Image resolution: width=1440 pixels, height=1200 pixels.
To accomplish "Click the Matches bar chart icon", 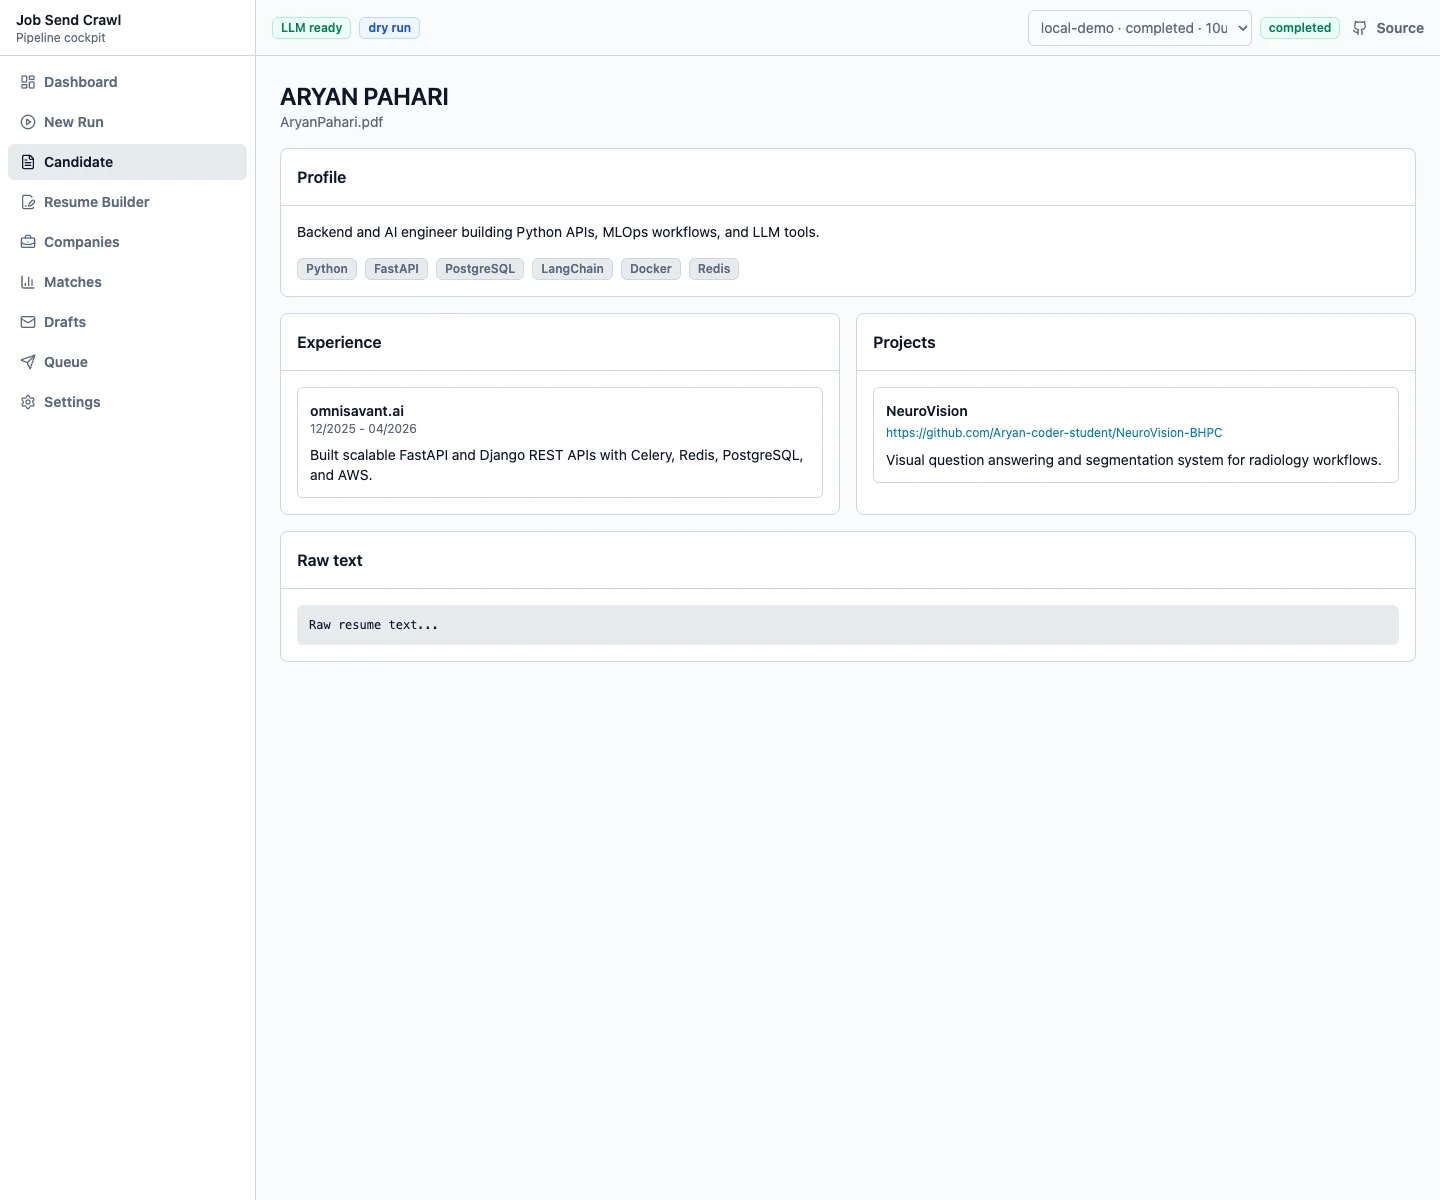I will (28, 282).
